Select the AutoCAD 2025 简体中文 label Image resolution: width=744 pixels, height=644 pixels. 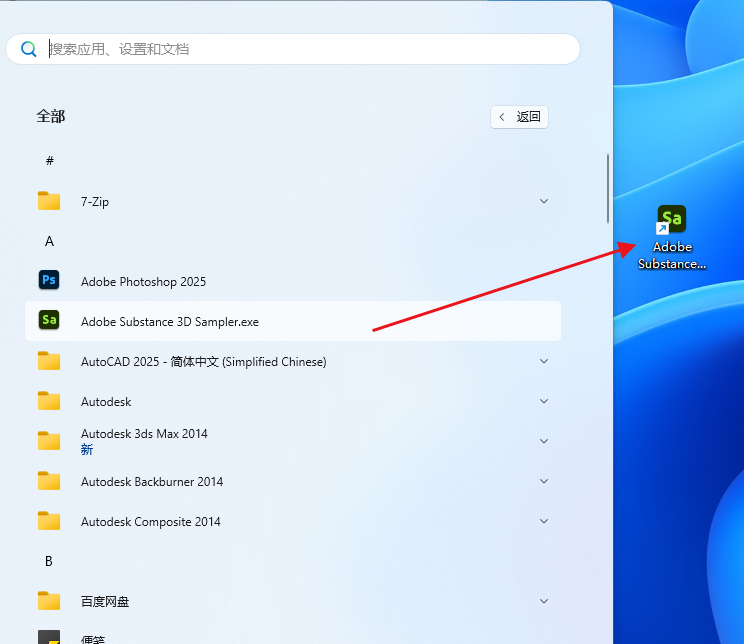(x=204, y=362)
